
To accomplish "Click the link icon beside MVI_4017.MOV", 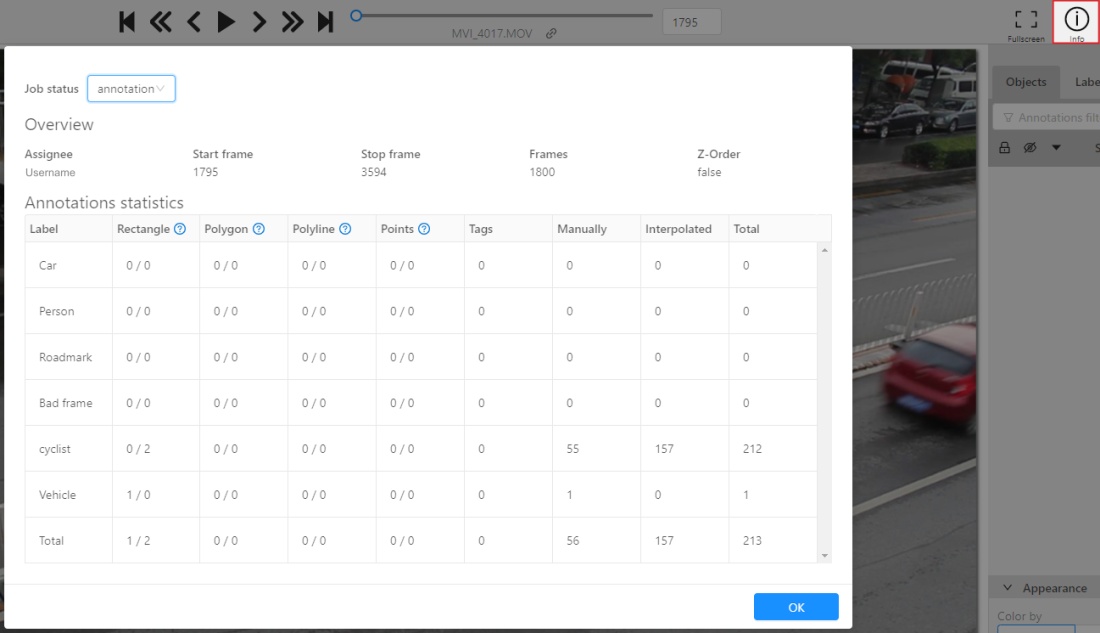I will (x=551, y=34).
